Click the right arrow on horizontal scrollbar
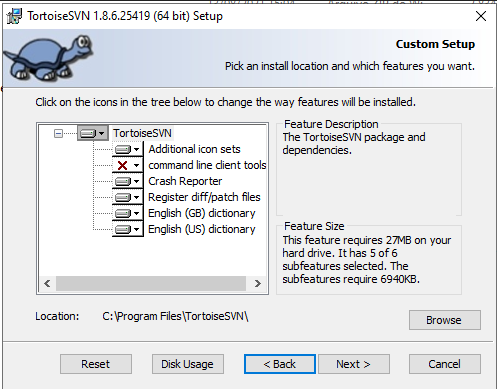 257,284
